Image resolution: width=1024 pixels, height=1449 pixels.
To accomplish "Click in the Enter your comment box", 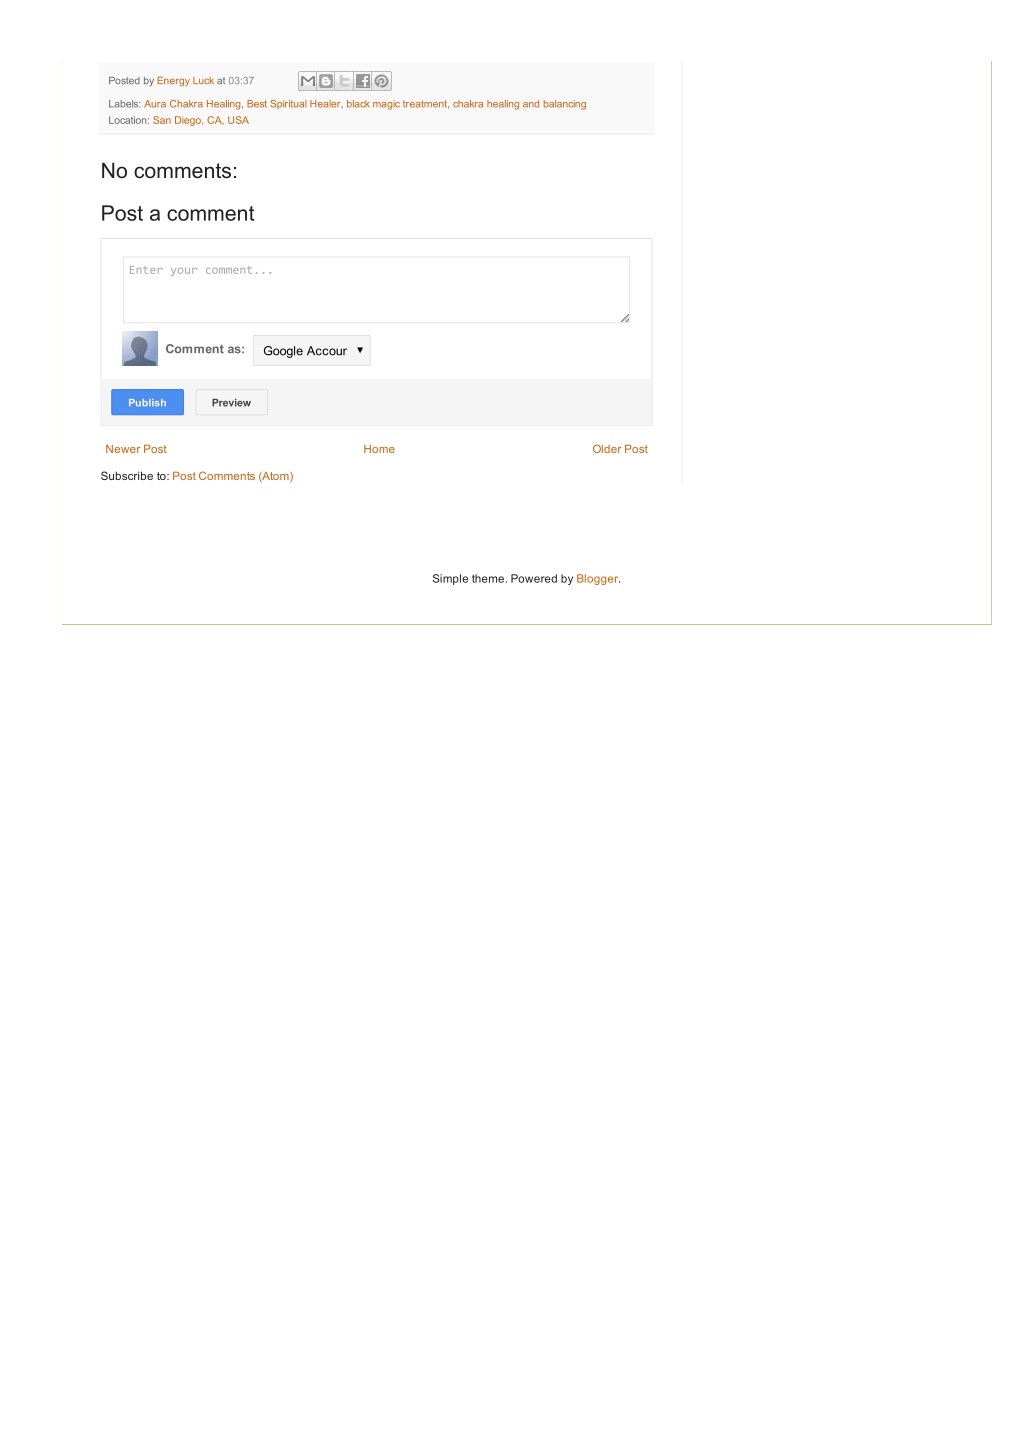I will click(x=376, y=289).
